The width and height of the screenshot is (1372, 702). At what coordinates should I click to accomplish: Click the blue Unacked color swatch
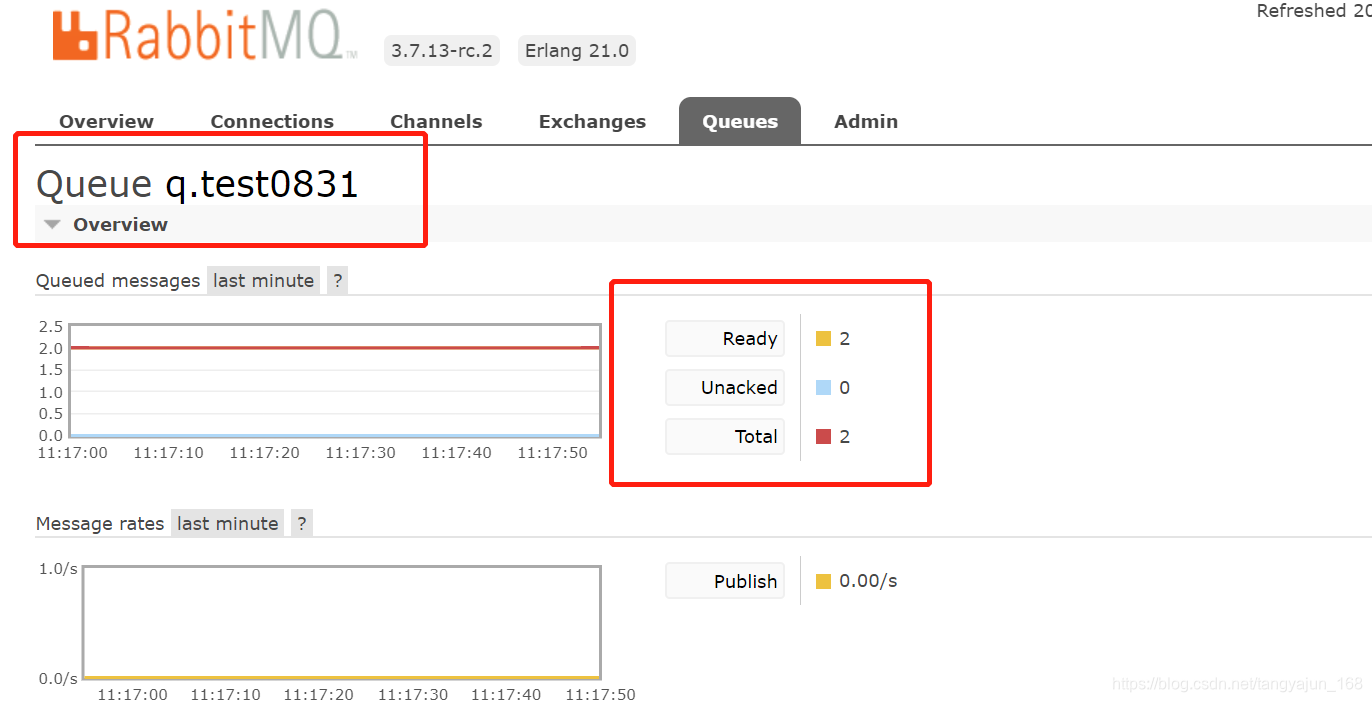tap(824, 388)
